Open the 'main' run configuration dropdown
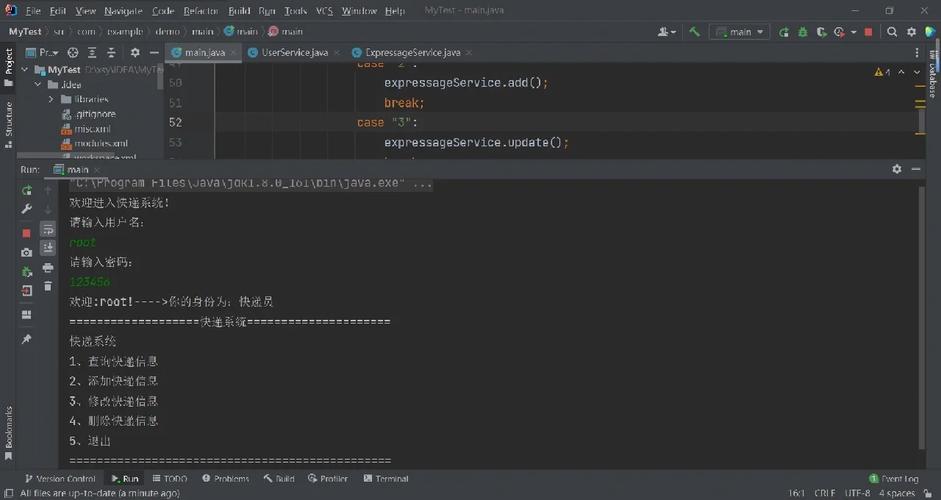 (739, 32)
